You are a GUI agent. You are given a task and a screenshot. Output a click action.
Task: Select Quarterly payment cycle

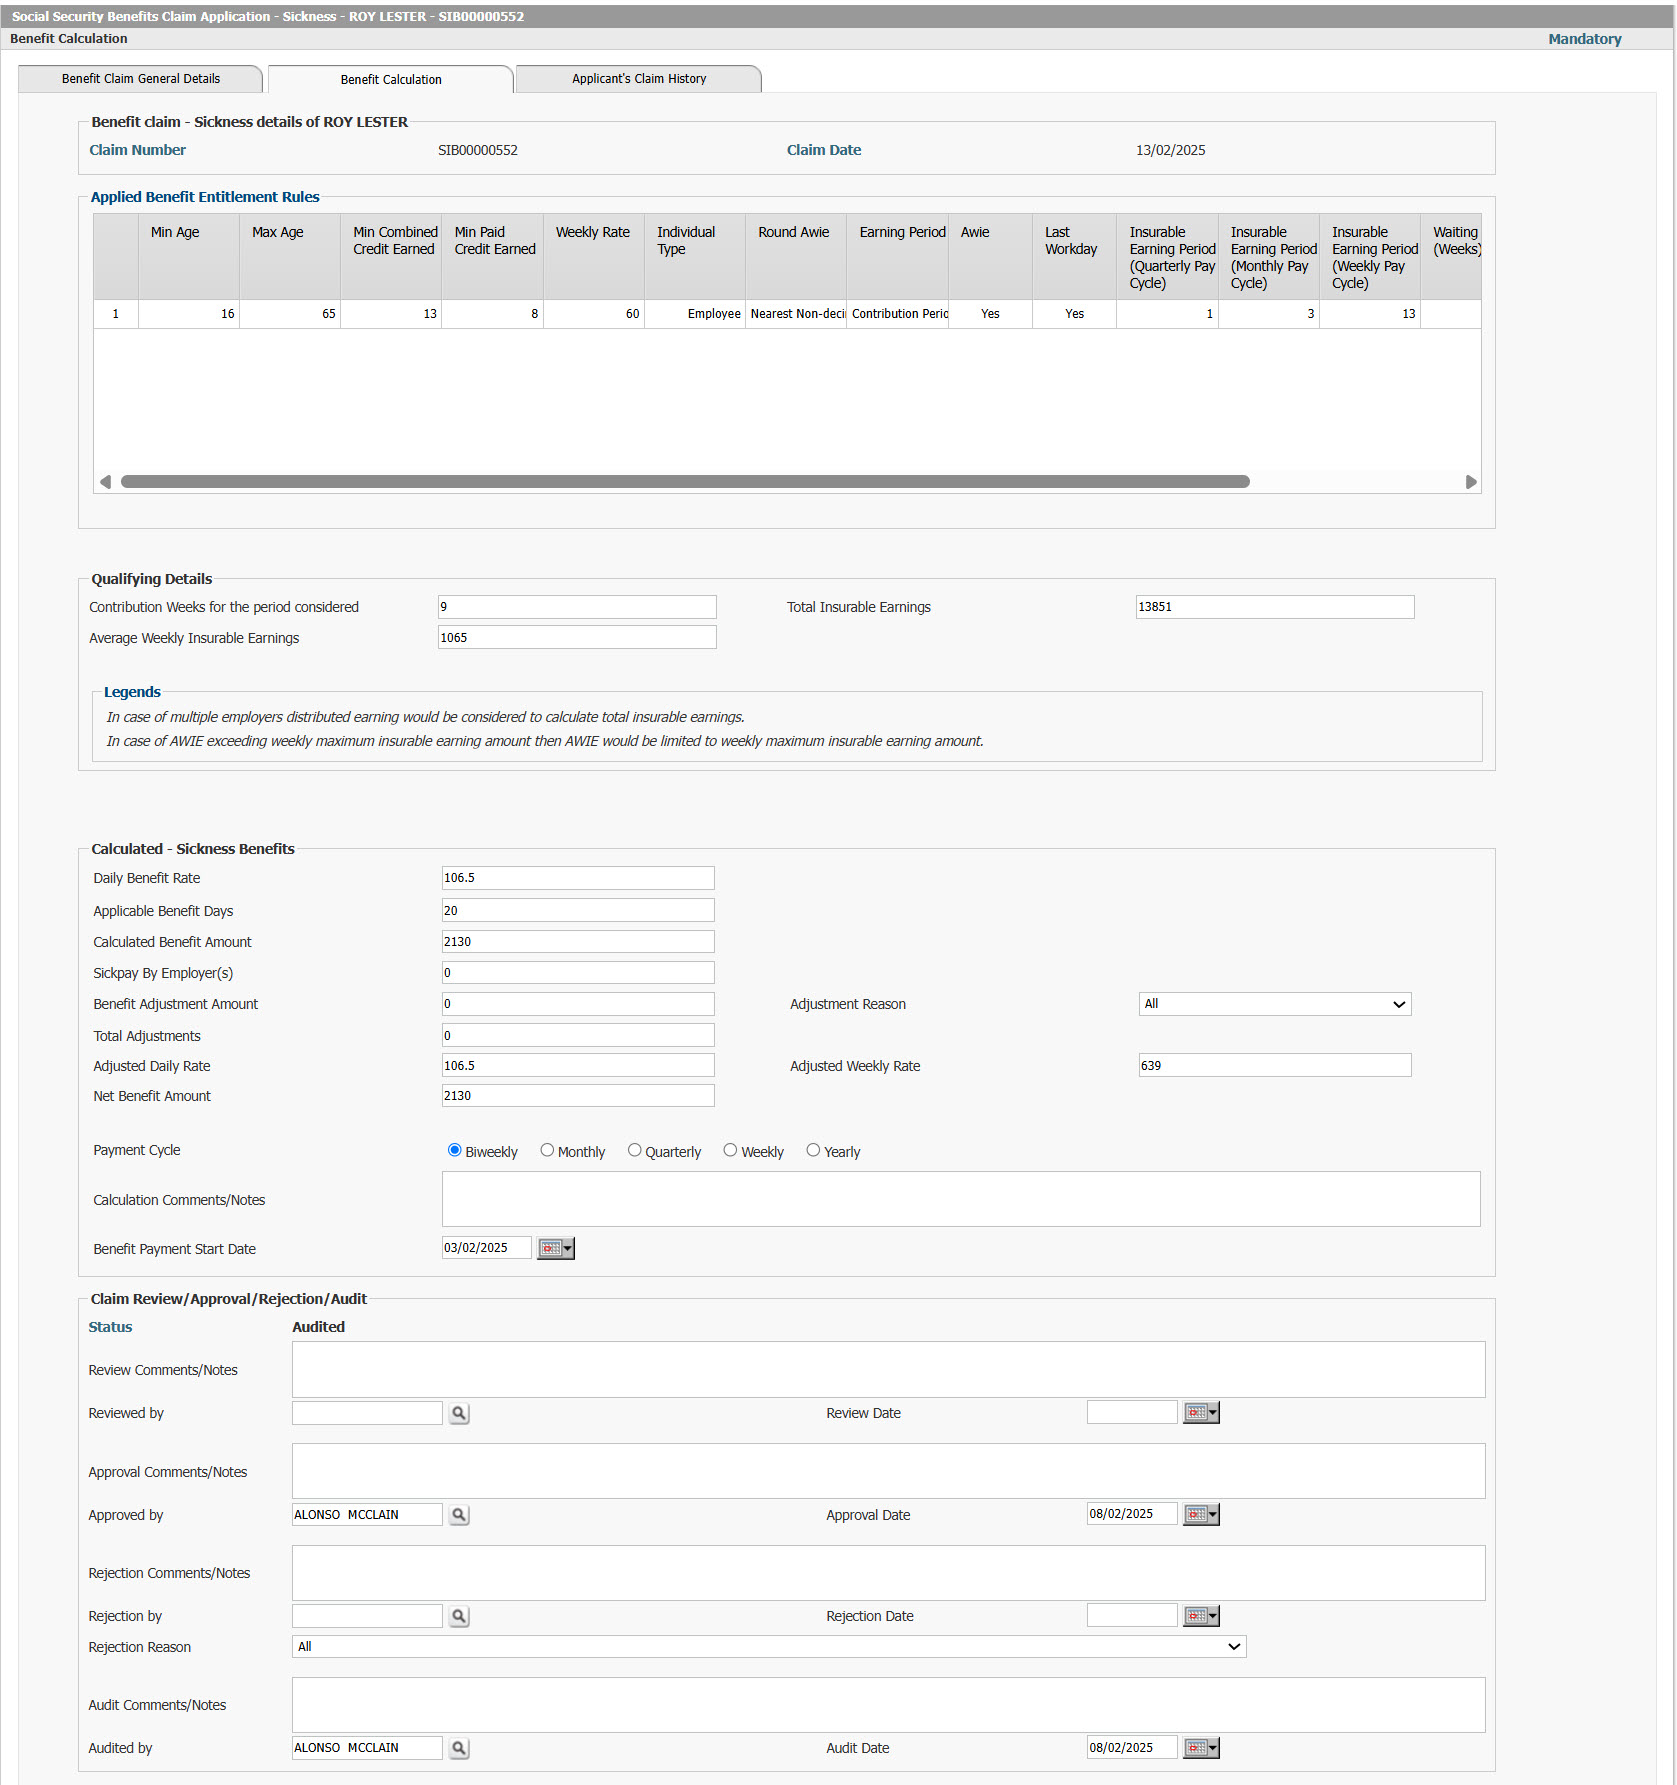pyautogui.click(x=634, y=1150)
